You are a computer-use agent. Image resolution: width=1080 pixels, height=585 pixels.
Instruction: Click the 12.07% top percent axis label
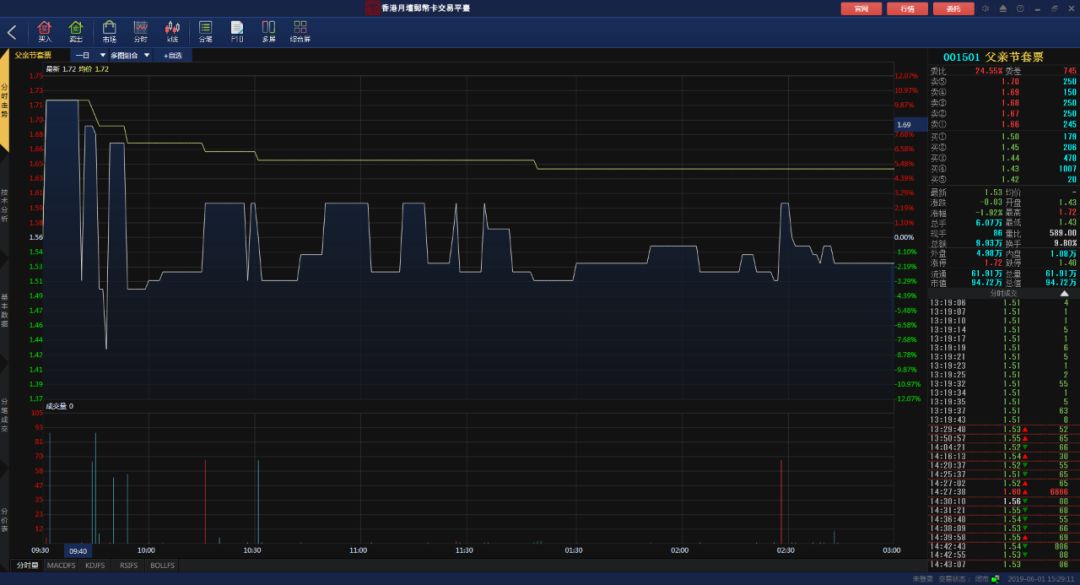(906, 76)
